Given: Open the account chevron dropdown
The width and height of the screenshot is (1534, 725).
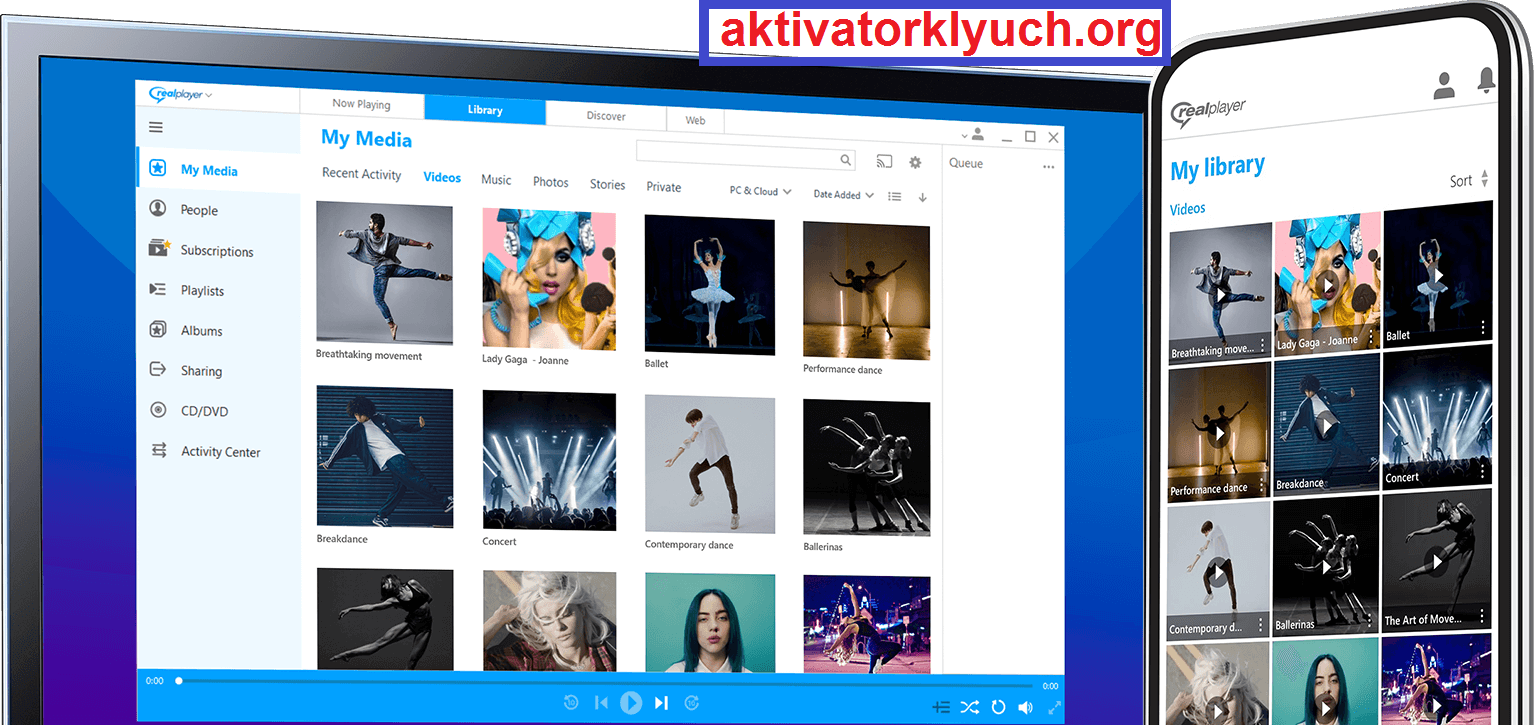Looking at the screenshot, I should [965, 135].
